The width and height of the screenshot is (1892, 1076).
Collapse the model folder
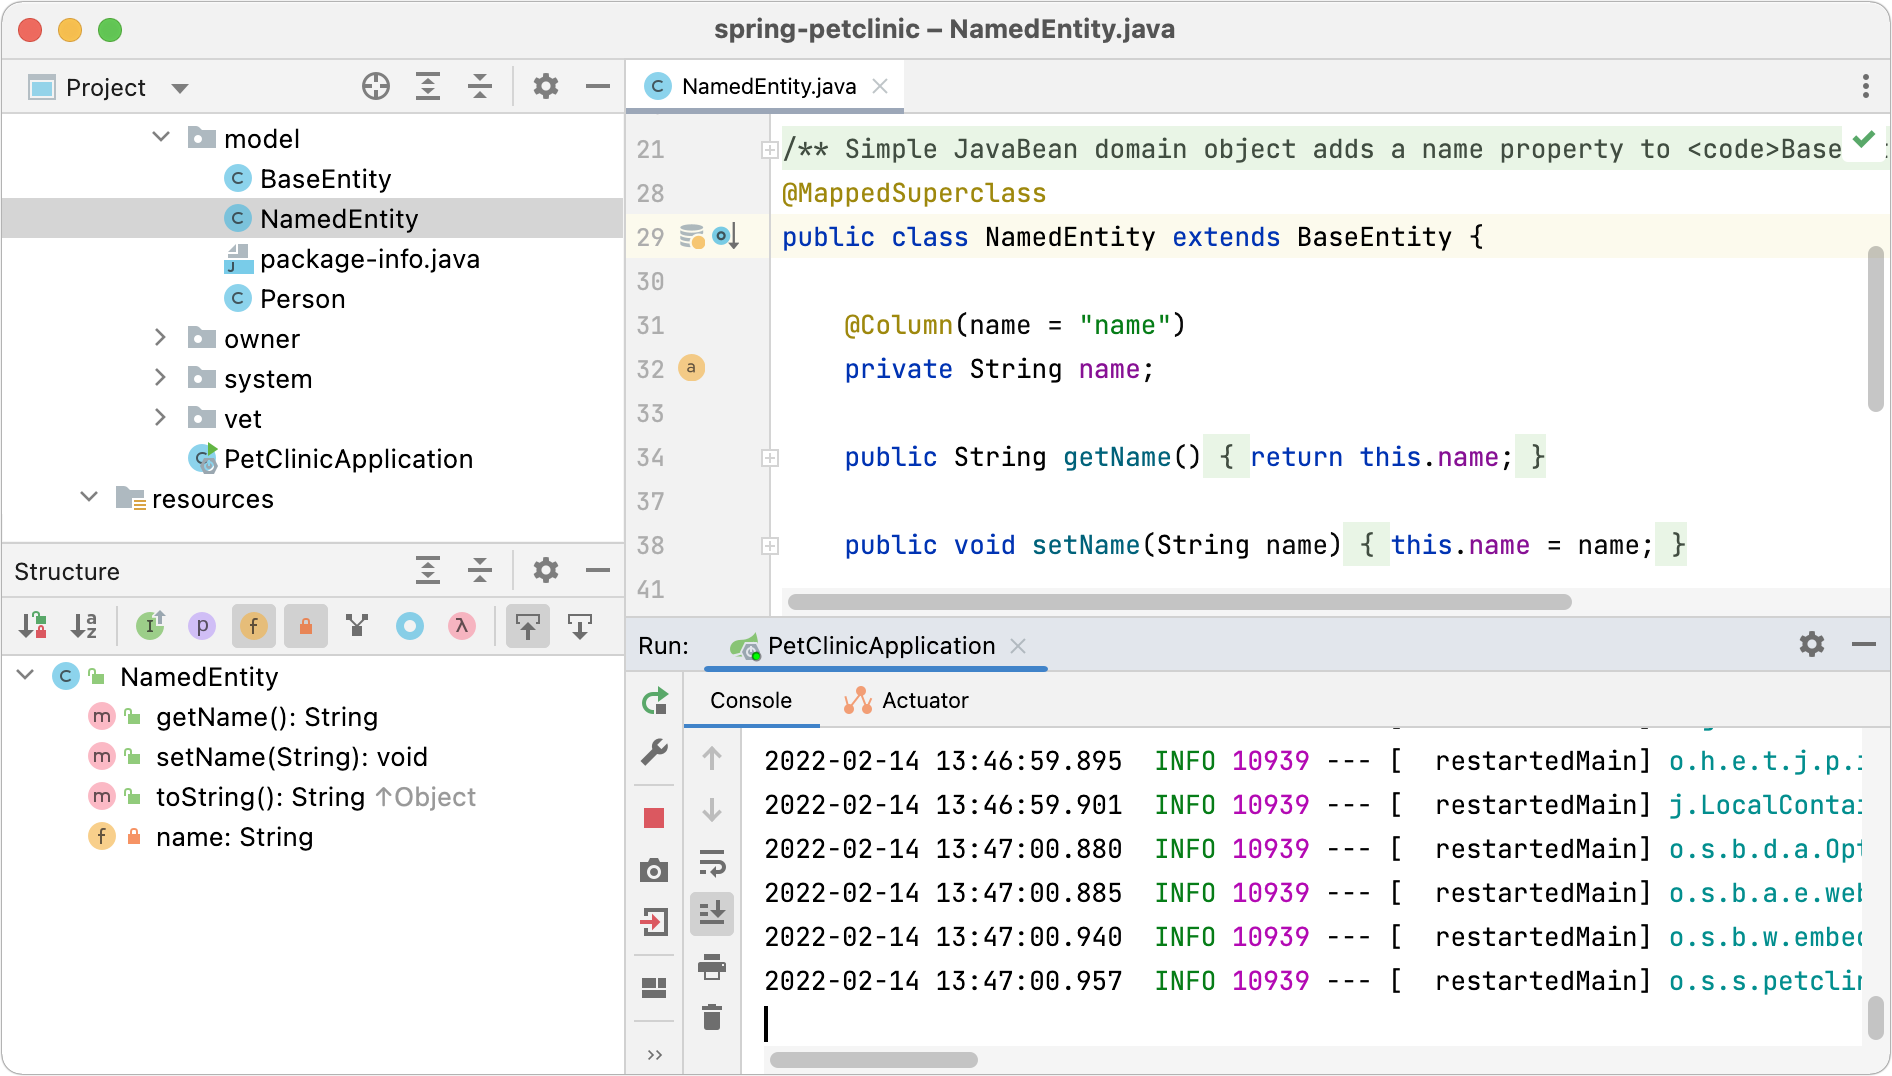click(161, 137)
